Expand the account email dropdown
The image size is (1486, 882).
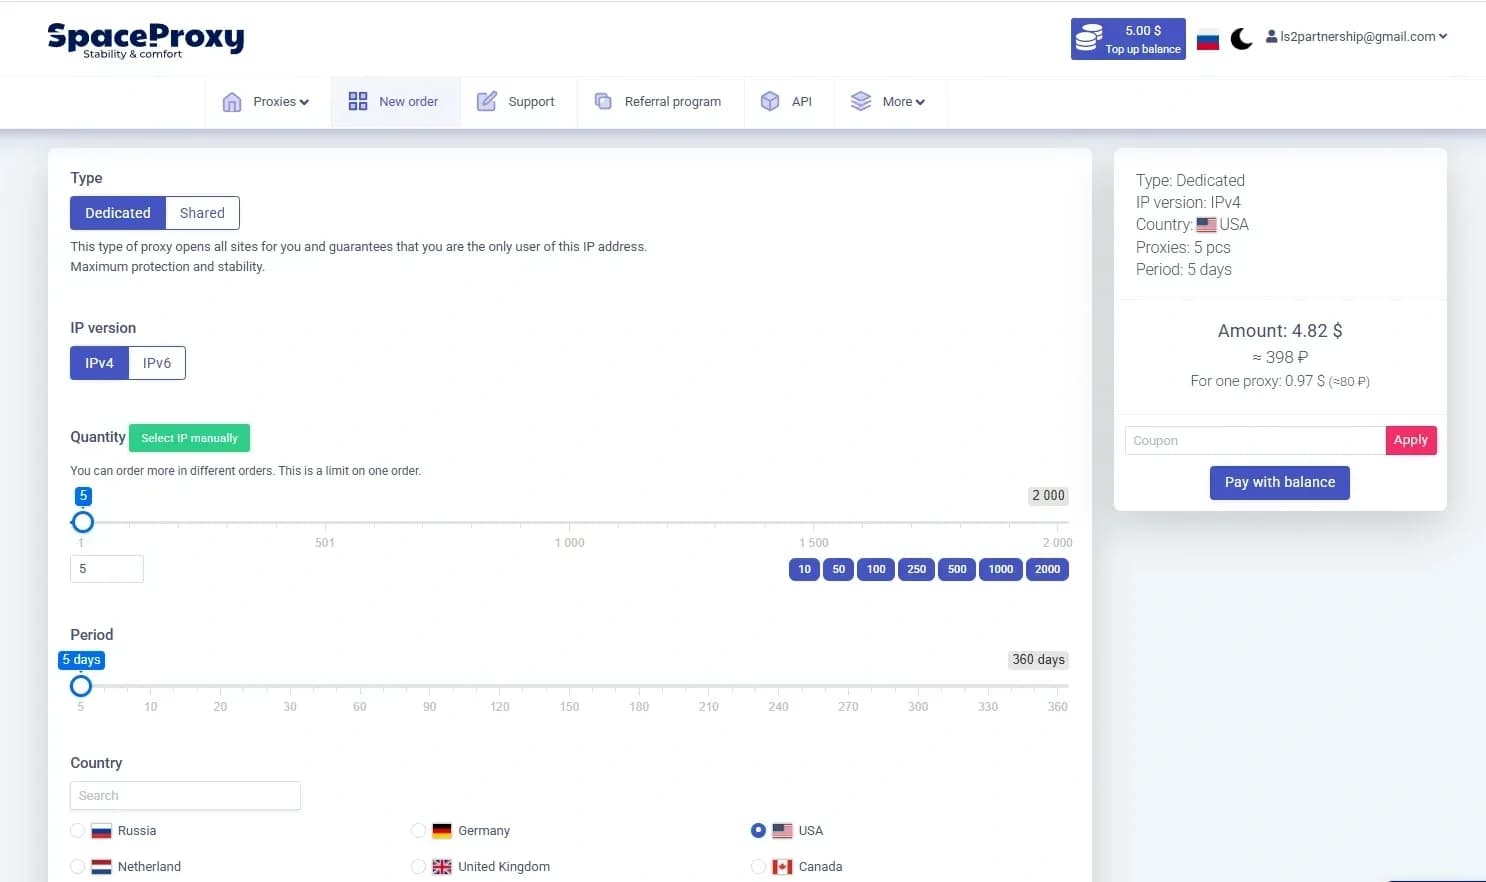[x=1356, y=36]
